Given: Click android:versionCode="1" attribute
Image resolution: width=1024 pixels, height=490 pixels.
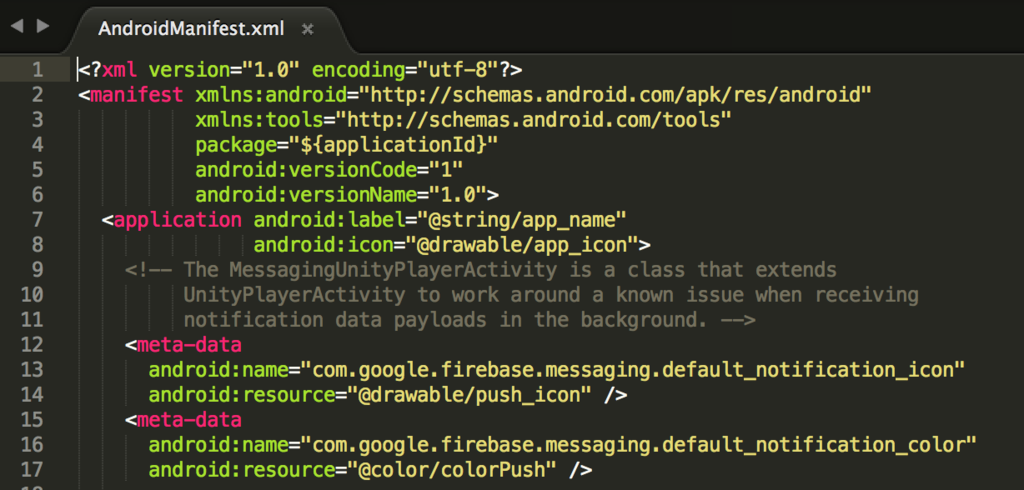Looking at the screenshot, I should [x=329, y=170].
